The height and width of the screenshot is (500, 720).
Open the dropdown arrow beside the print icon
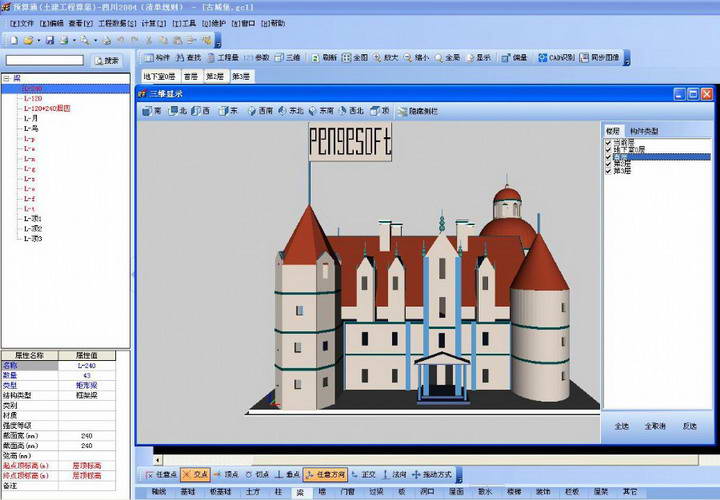pyautogui.click(x=74, y=41)
